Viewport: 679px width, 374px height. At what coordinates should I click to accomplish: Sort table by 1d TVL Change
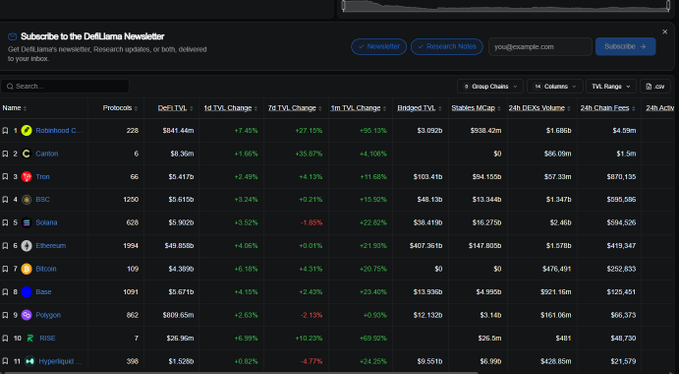230,108
